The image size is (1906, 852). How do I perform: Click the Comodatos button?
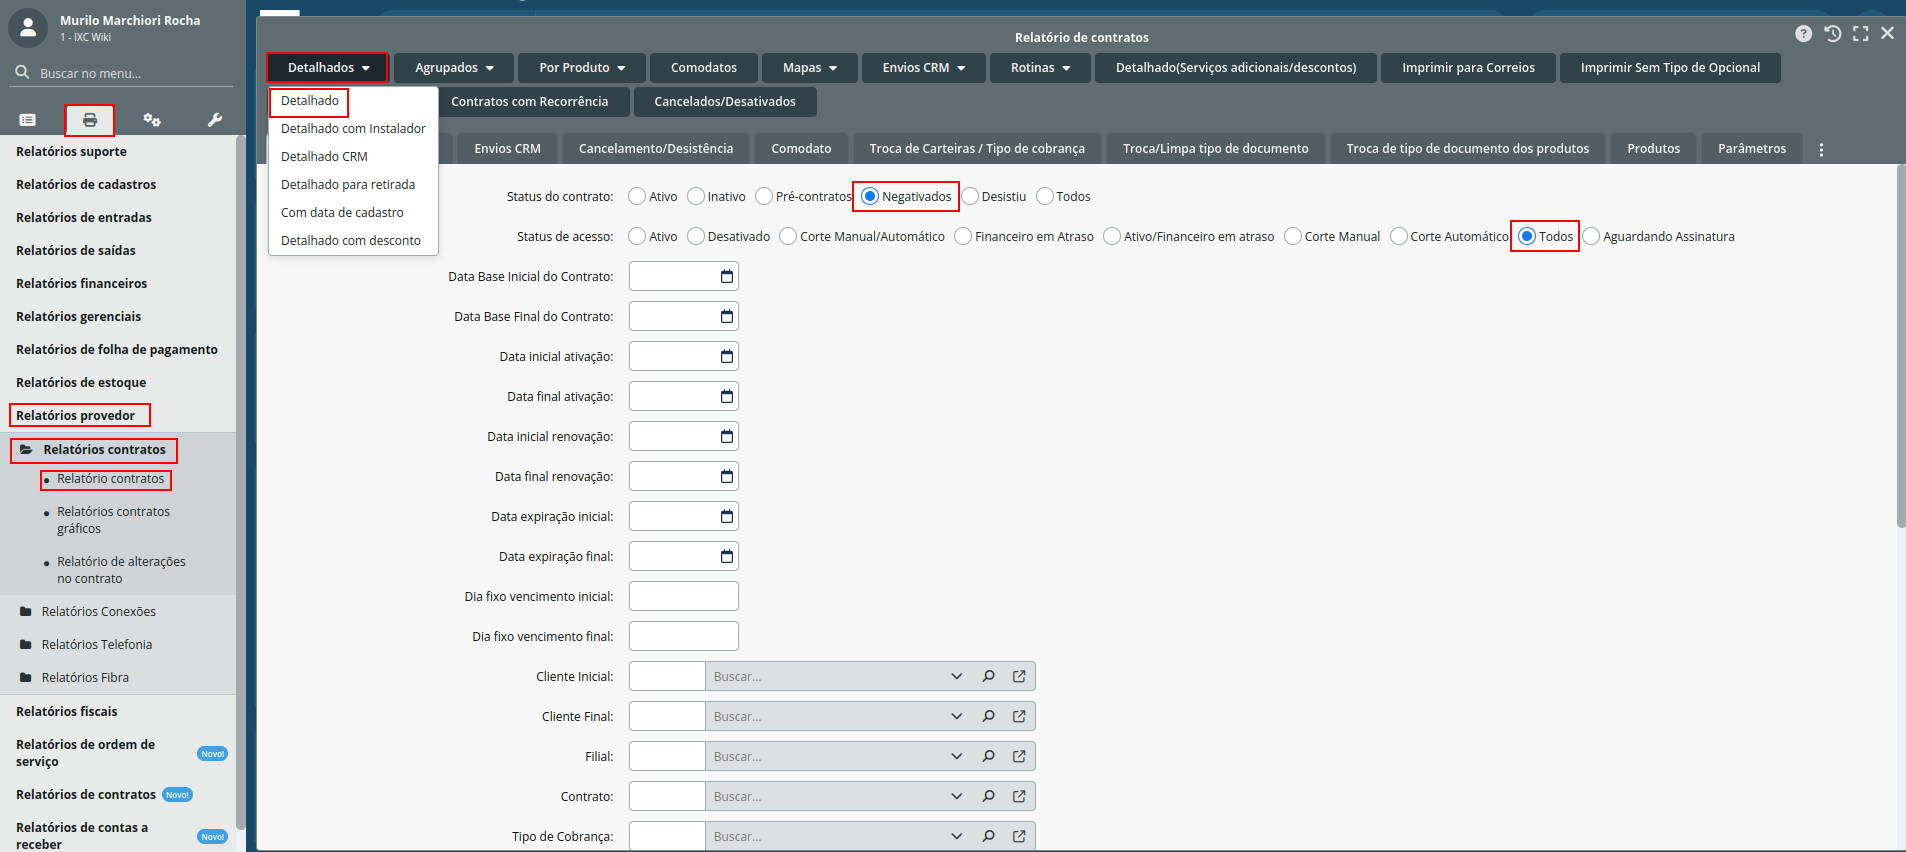coord(704,68)
